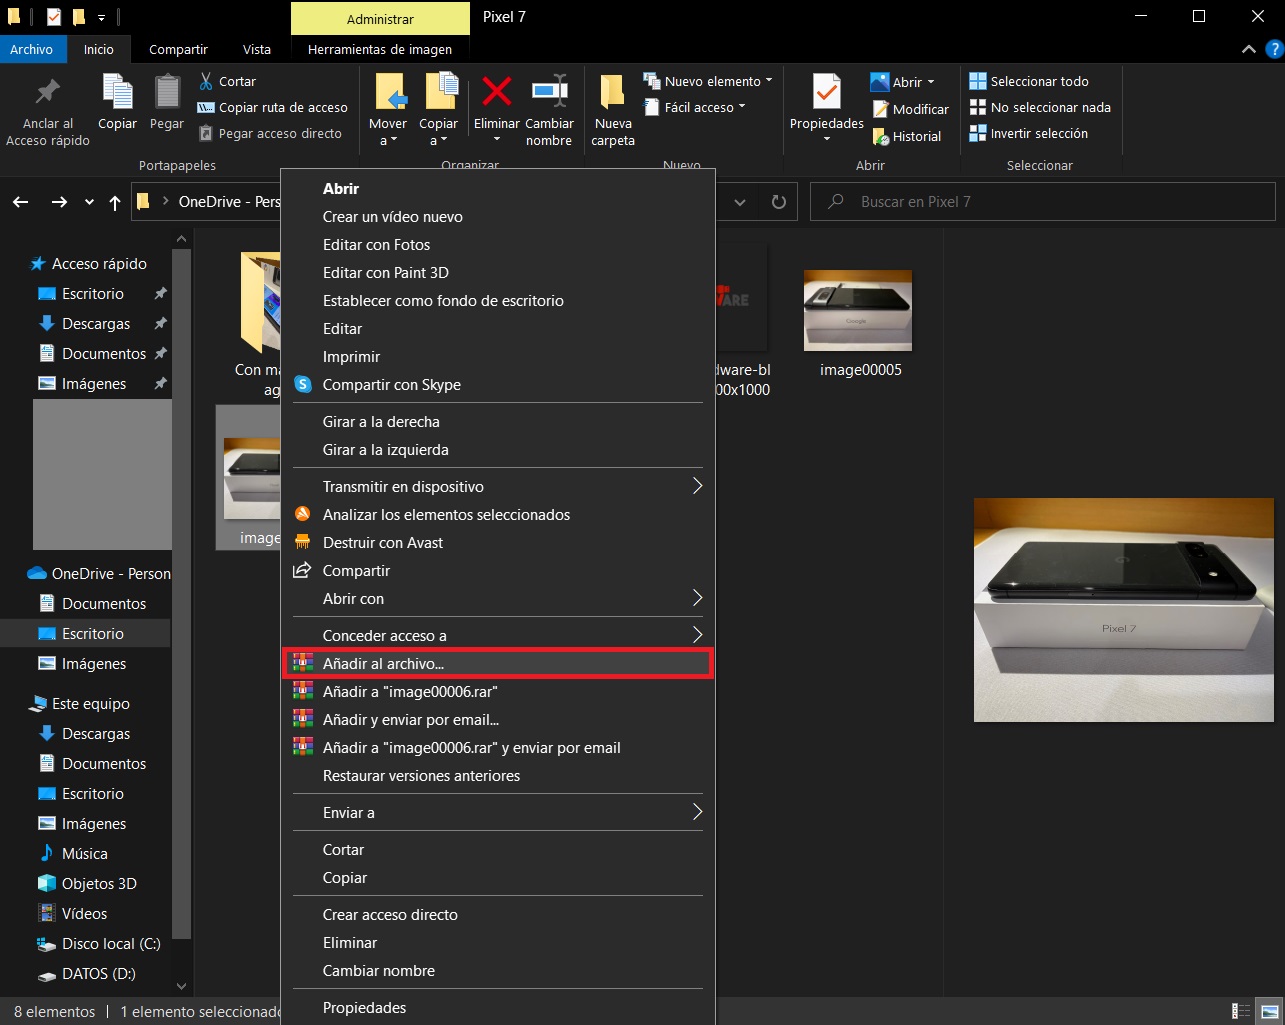Select DATOS (D:) drive

point(86,973)
